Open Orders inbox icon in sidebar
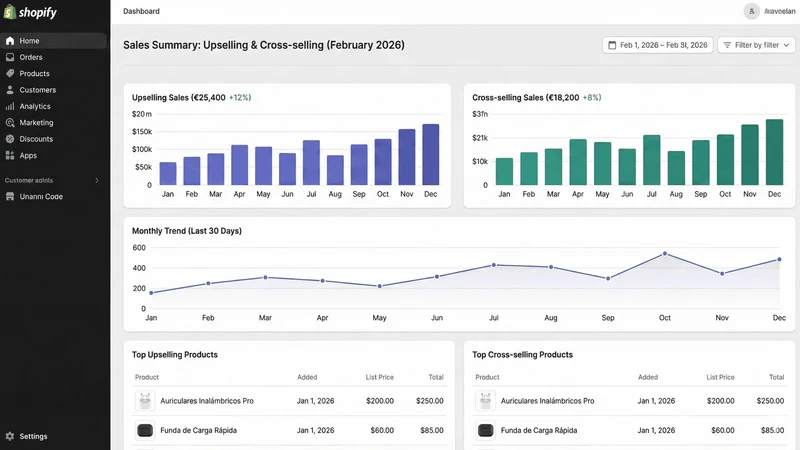 10,57
